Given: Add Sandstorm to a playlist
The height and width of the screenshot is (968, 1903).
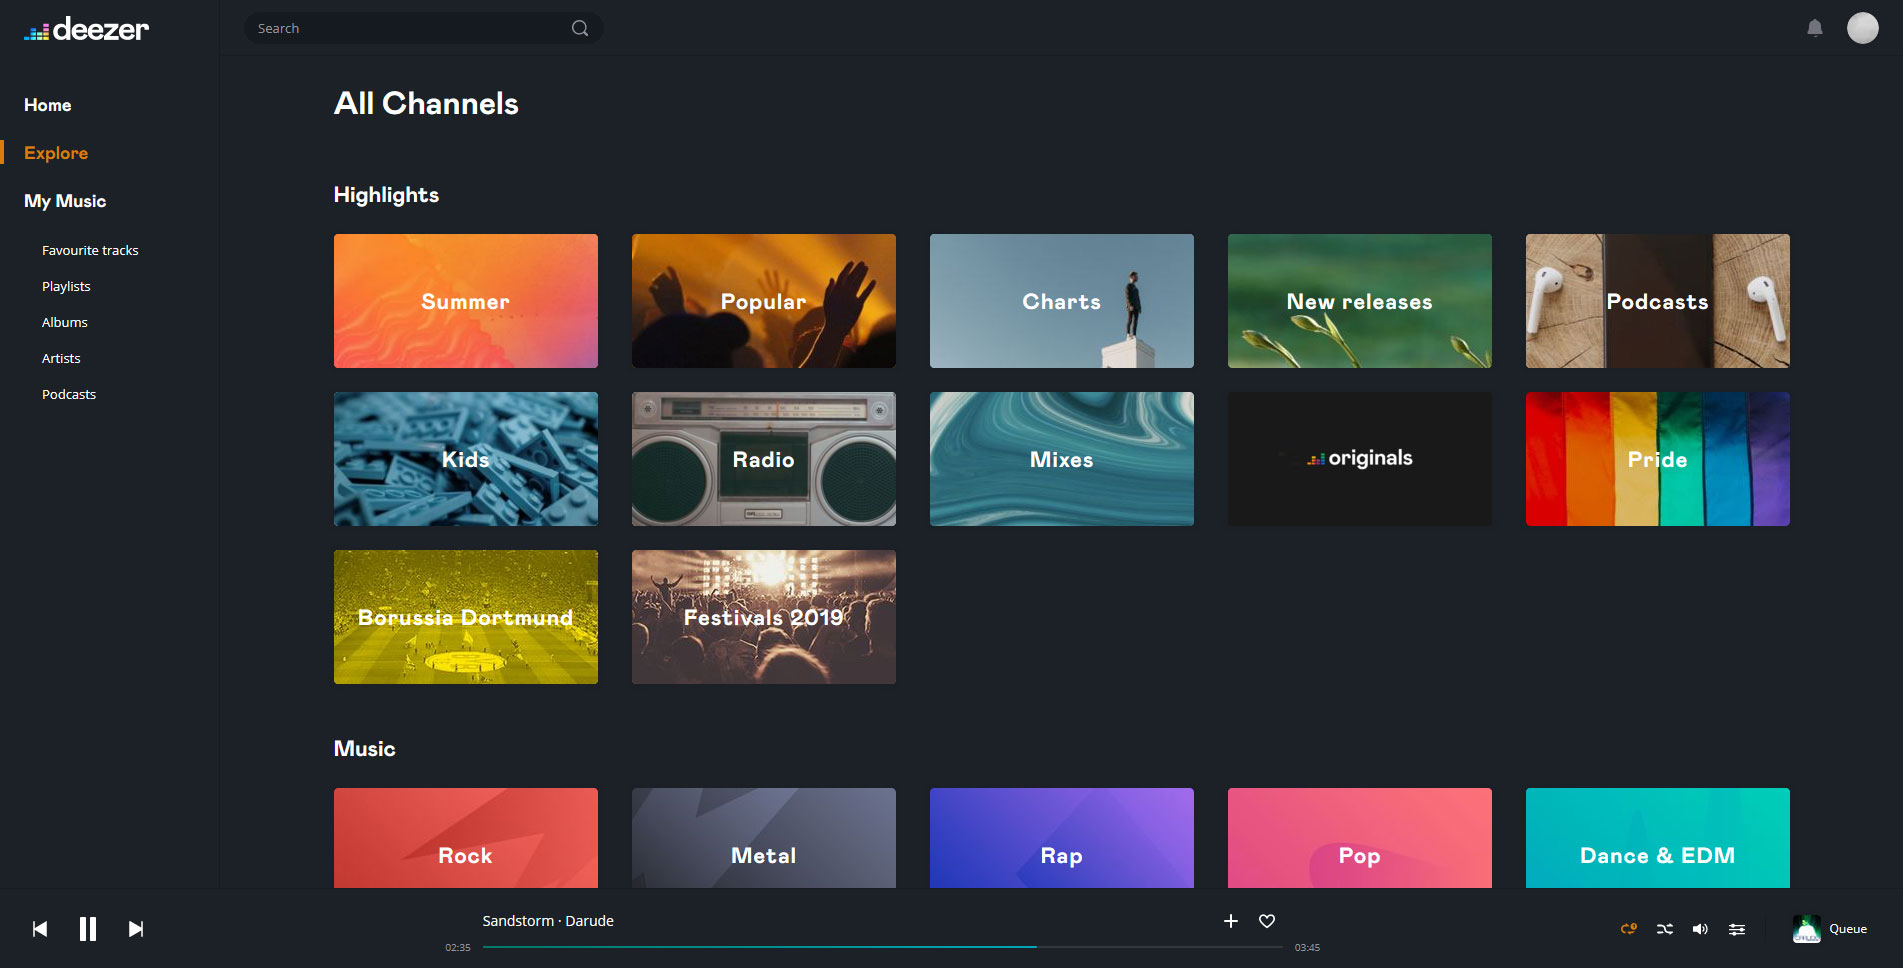Looking at the screenshot, I should pyautogui.click(x=1230, y=921).
